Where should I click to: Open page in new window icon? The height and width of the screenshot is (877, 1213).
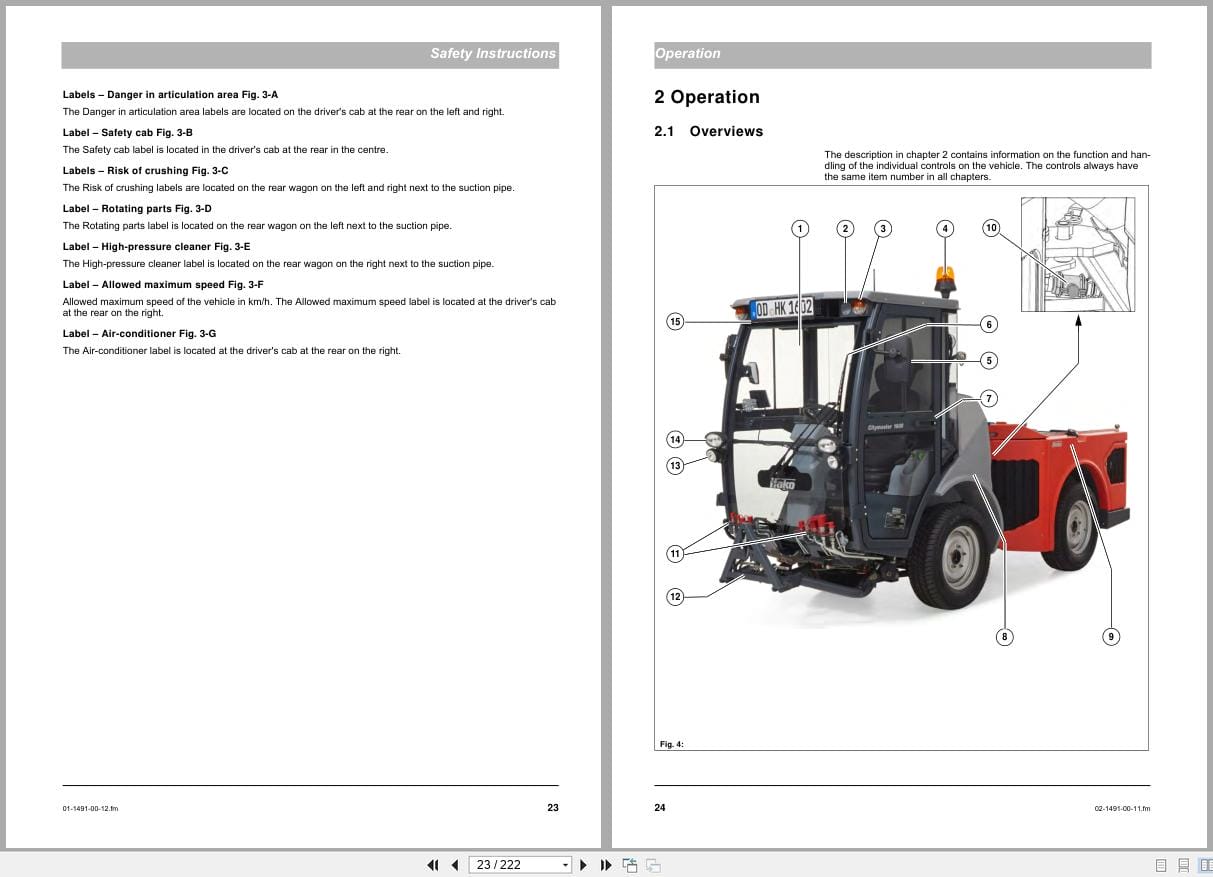click(630, 864)
